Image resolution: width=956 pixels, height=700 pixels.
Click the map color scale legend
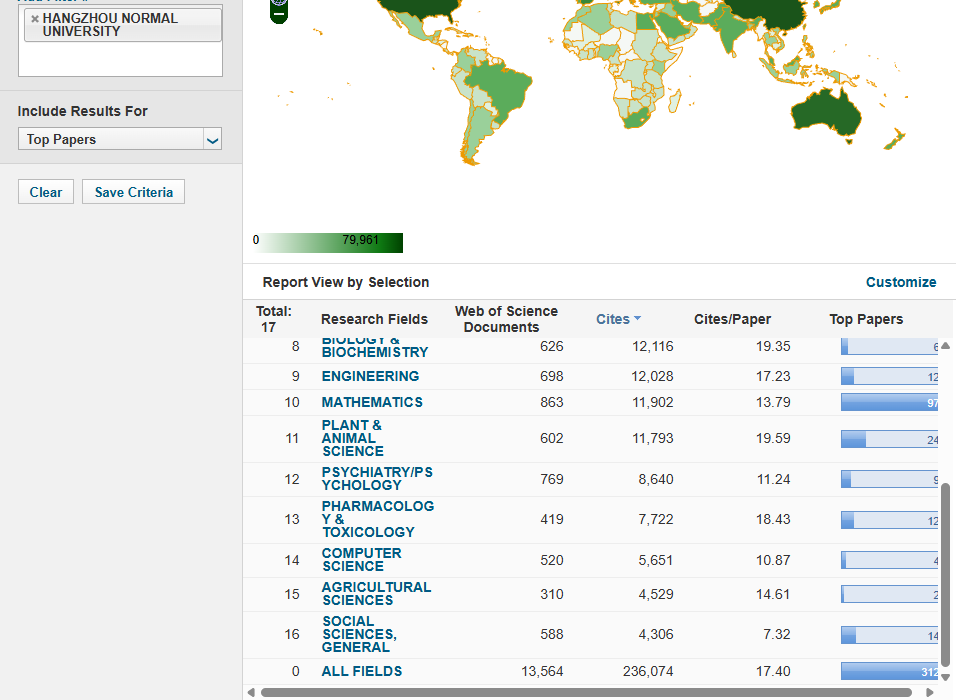point(328,242)
